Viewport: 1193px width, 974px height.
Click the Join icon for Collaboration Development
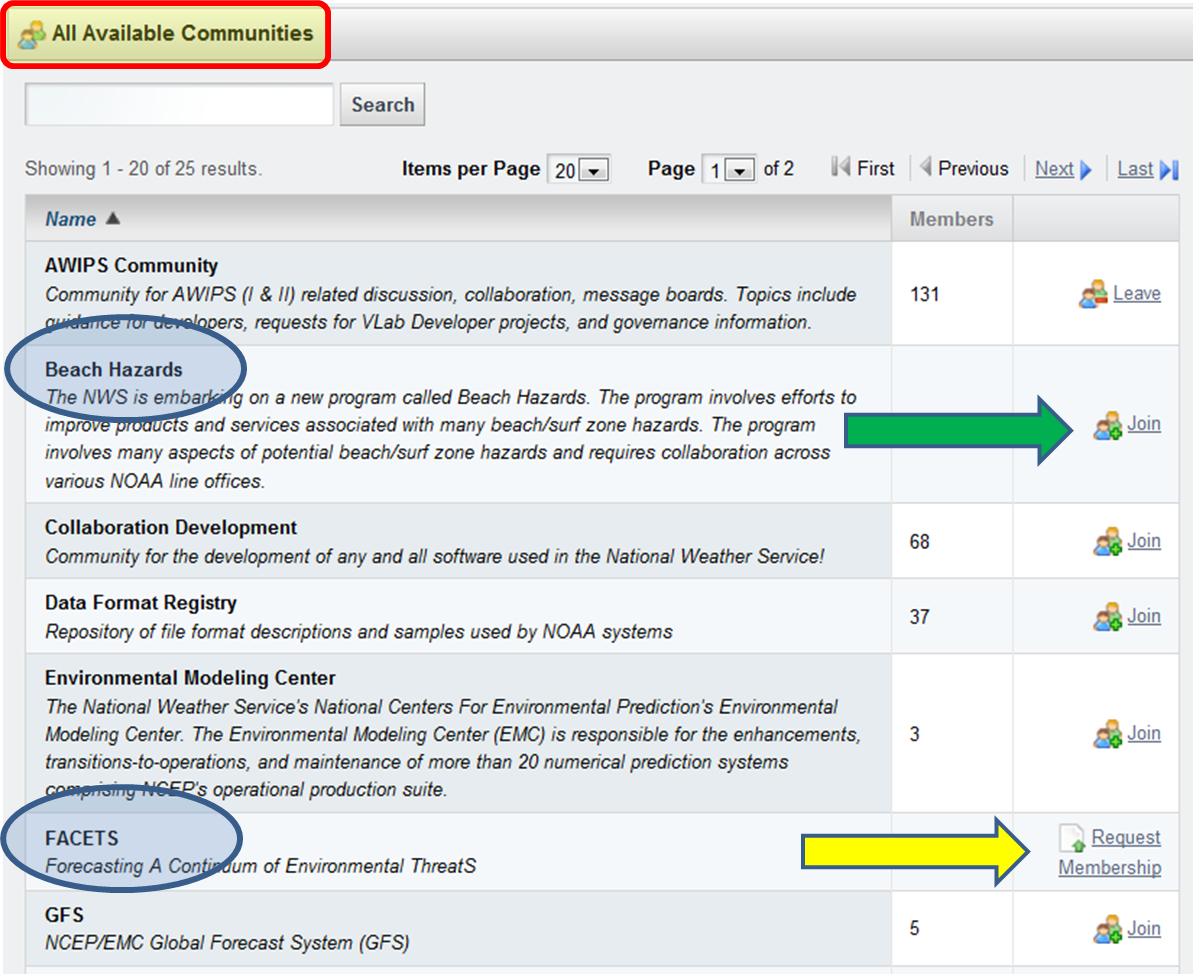[x=1108, y=542]
